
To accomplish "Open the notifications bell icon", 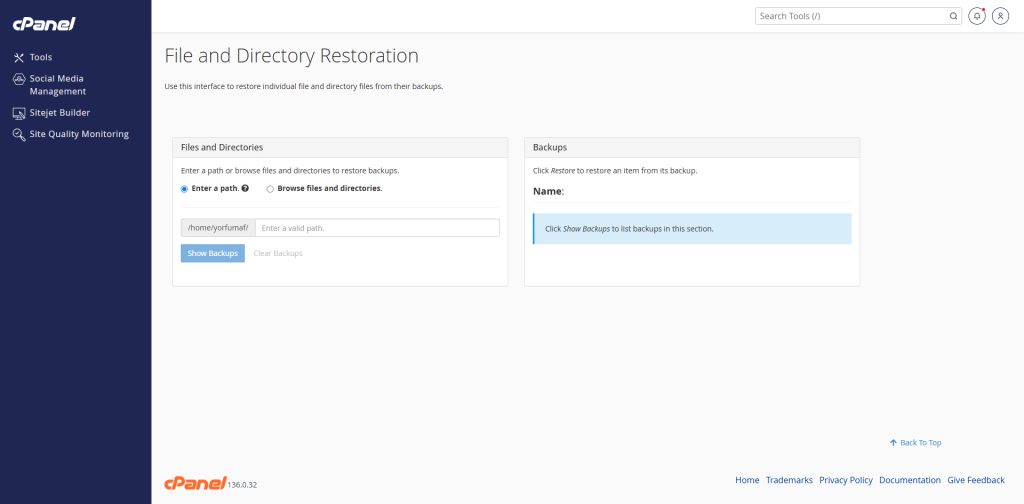I will tap(976, 16).
